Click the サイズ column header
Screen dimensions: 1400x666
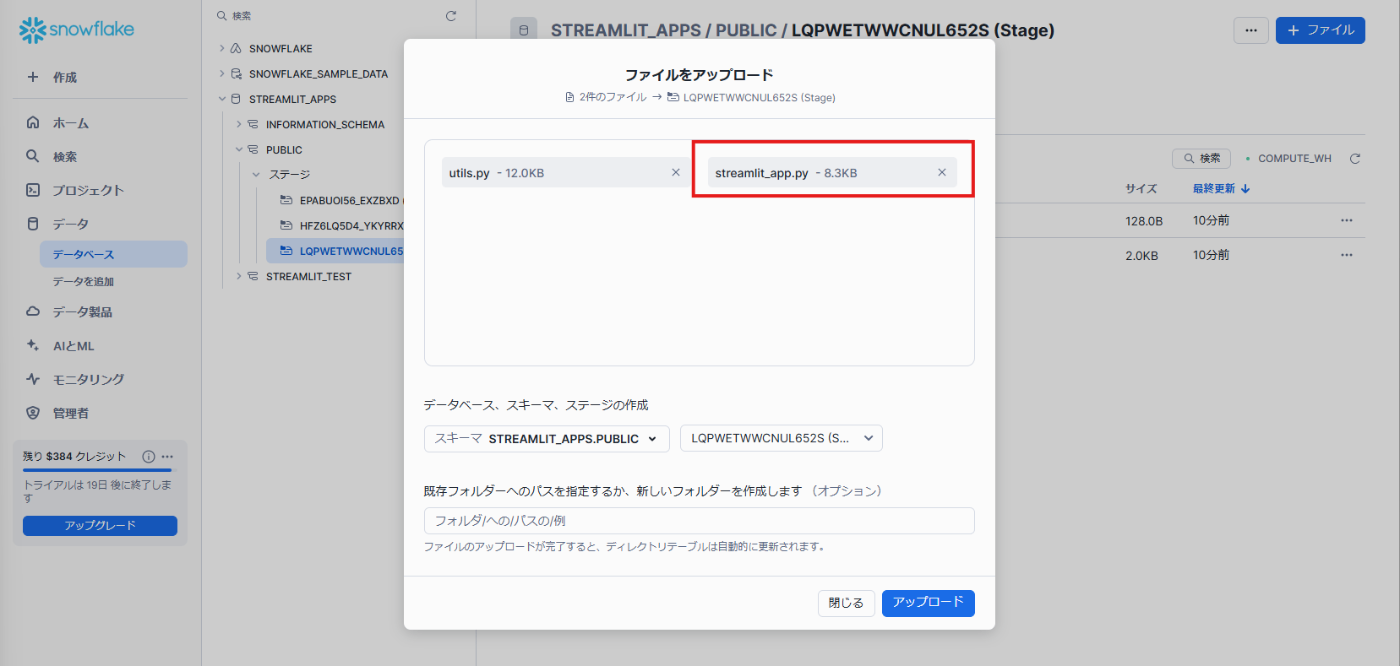click(1140, 188)
